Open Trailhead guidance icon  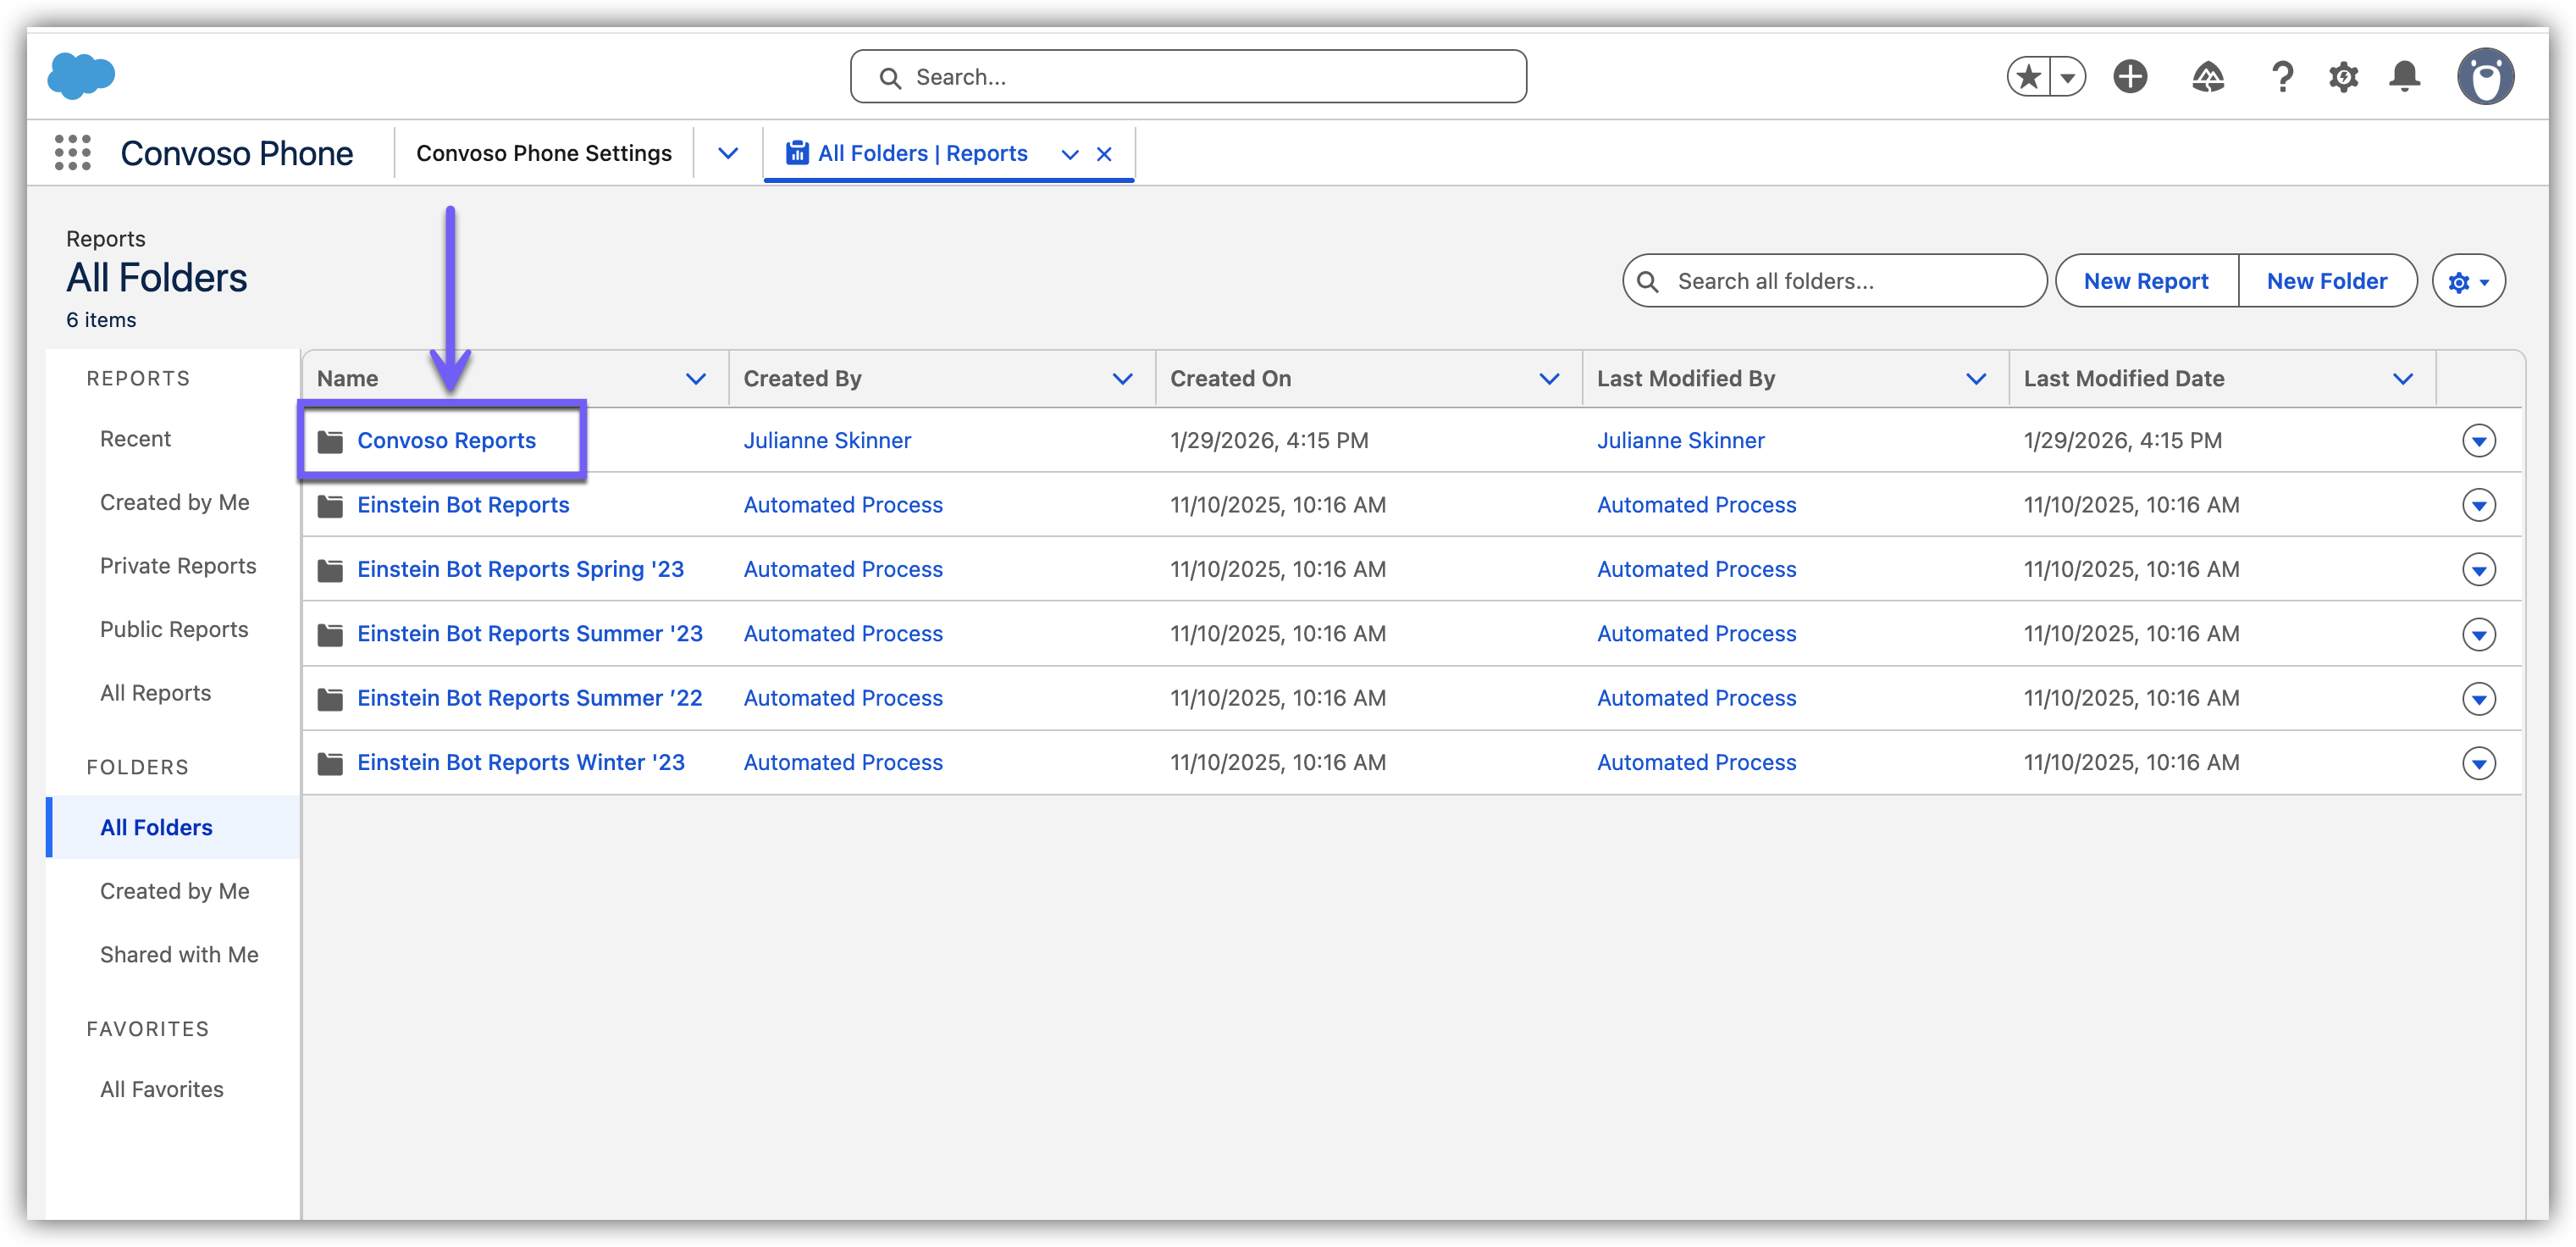coord(2207,77)
